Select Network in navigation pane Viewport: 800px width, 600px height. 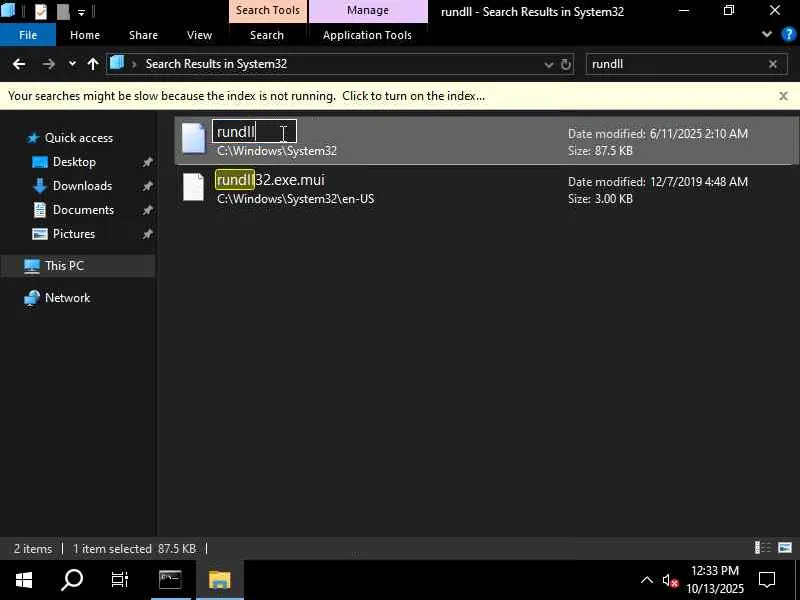click(x=67, y=298)
